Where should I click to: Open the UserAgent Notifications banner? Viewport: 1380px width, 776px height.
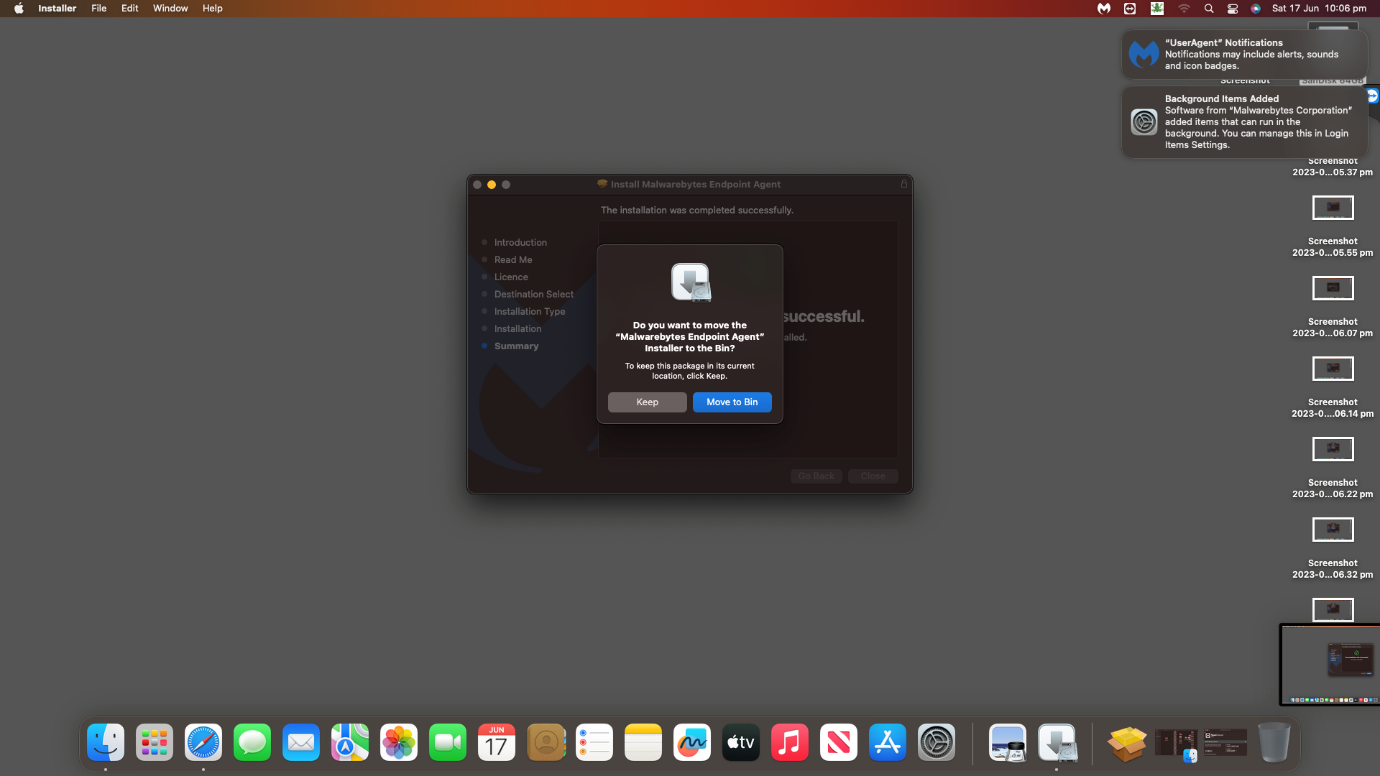point(1245,54)
